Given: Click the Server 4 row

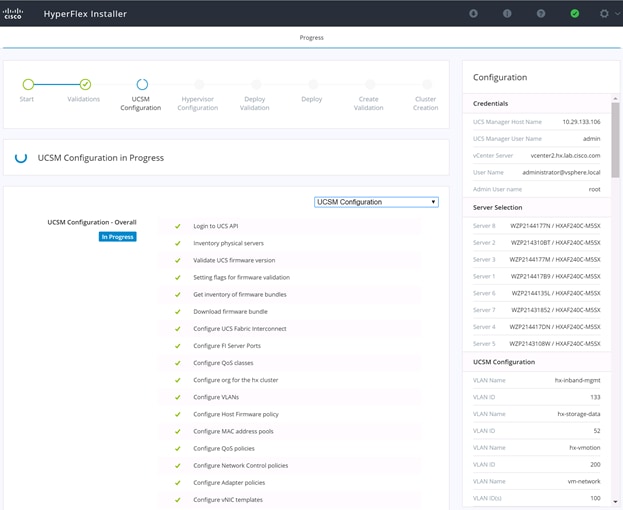Looking at the screenshot, I should click(x=536, y=327).
